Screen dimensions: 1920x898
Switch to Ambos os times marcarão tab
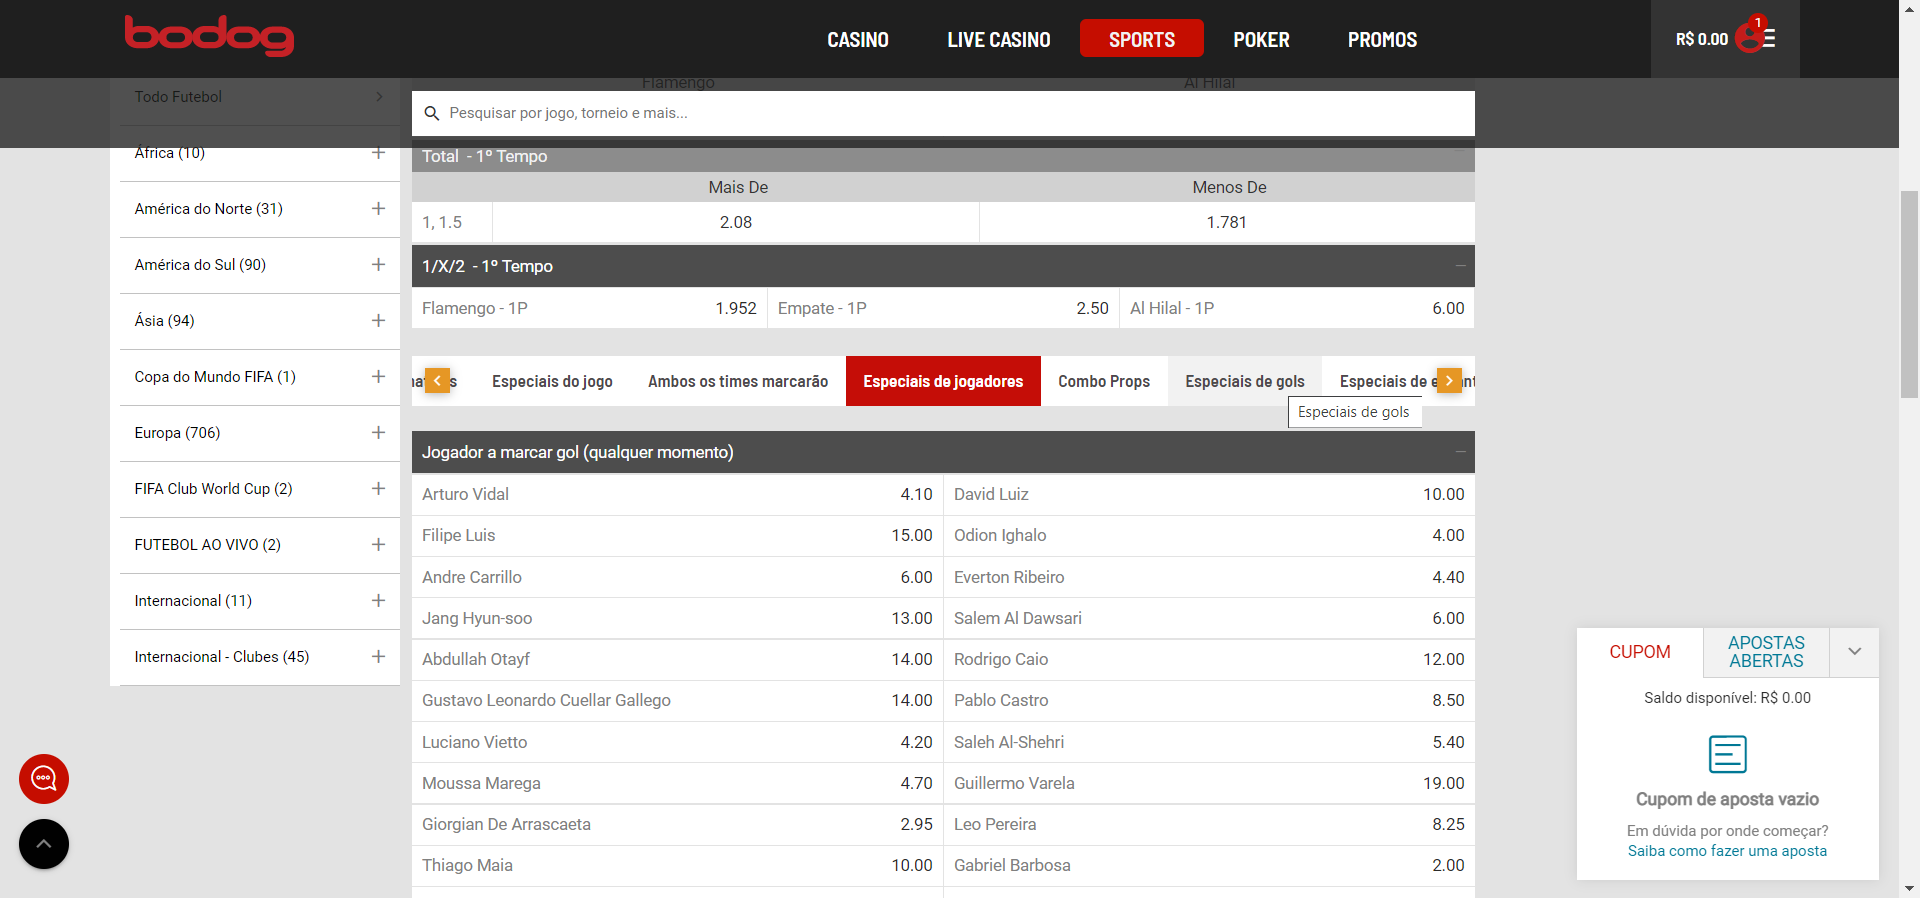(x=738, y=381)
